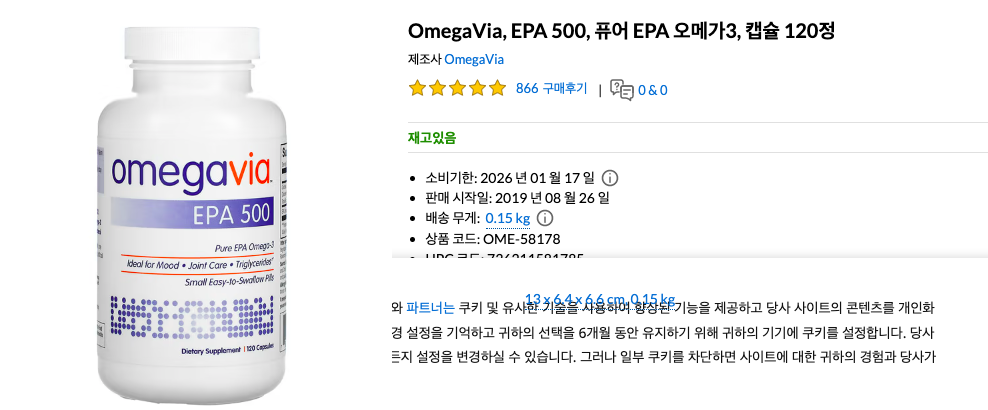
Task: Click the fifth rating star
Action: [x=497, y=89]
